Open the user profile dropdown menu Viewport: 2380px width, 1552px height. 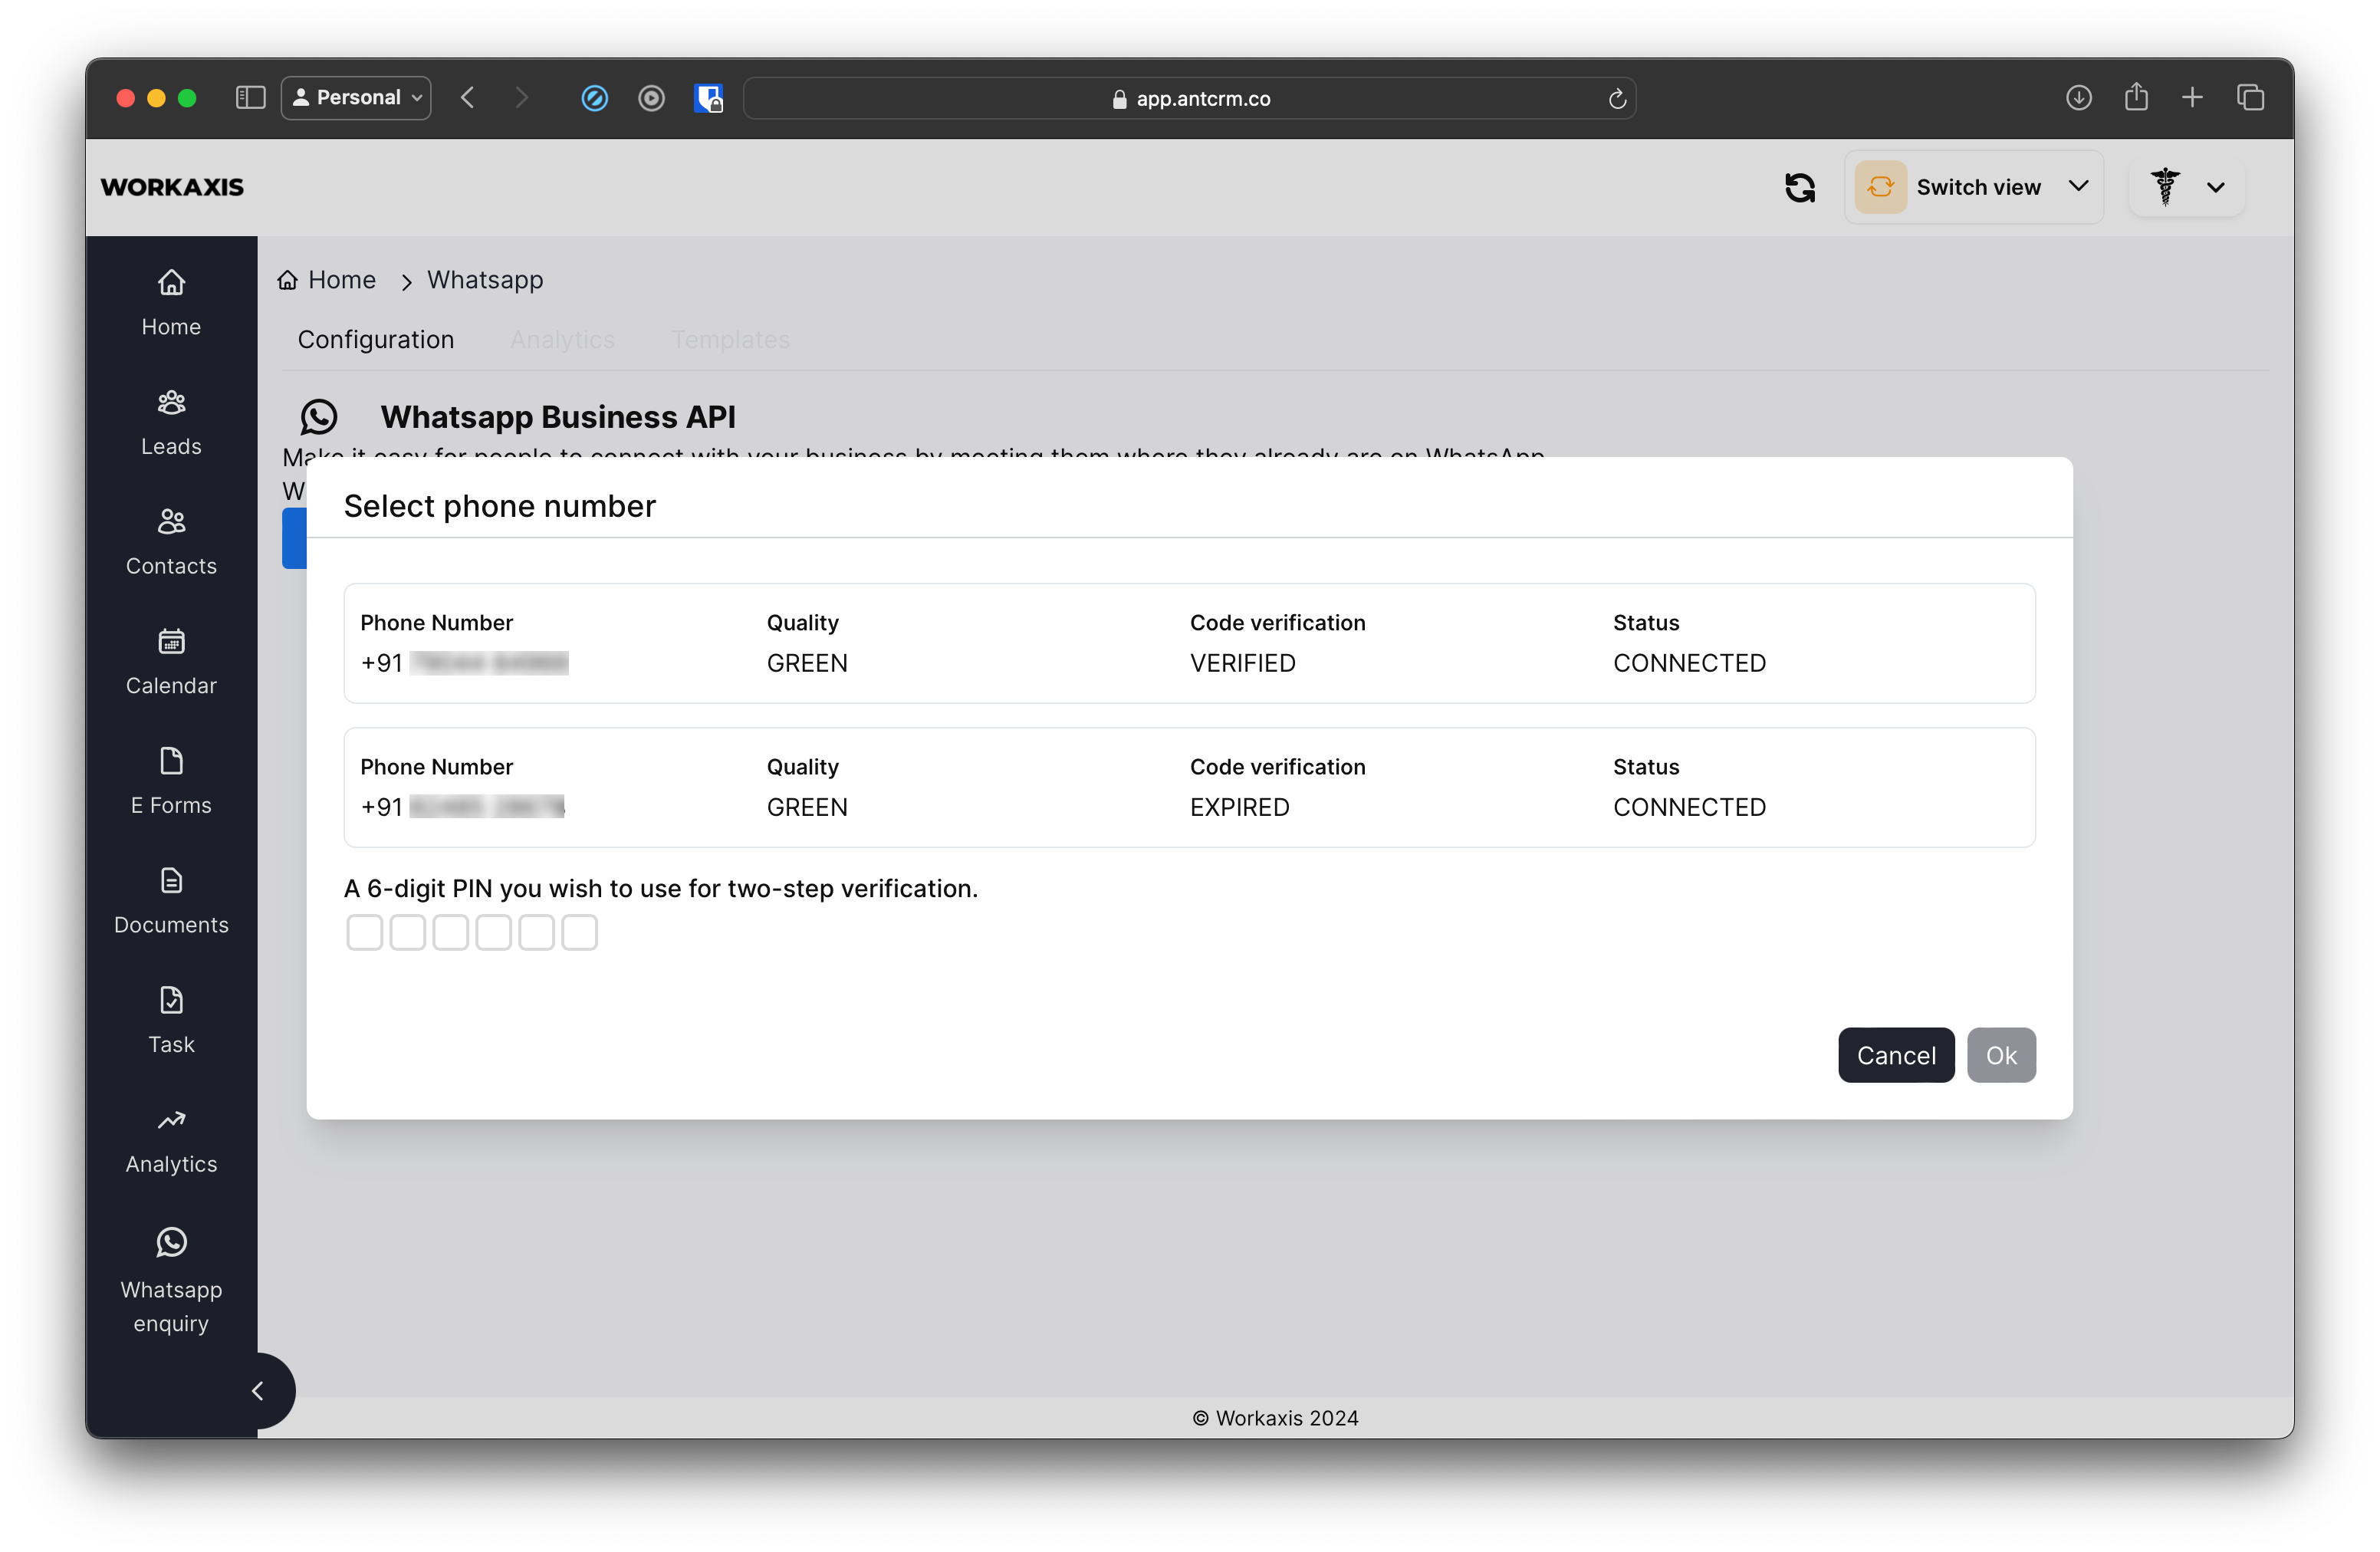2186,187
